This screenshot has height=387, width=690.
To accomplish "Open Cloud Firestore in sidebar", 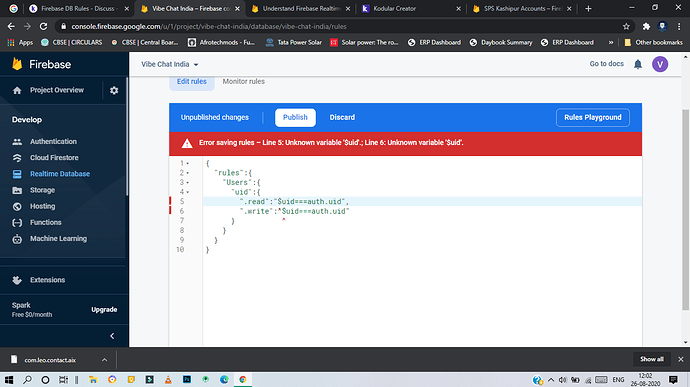I will coord(54,158).
